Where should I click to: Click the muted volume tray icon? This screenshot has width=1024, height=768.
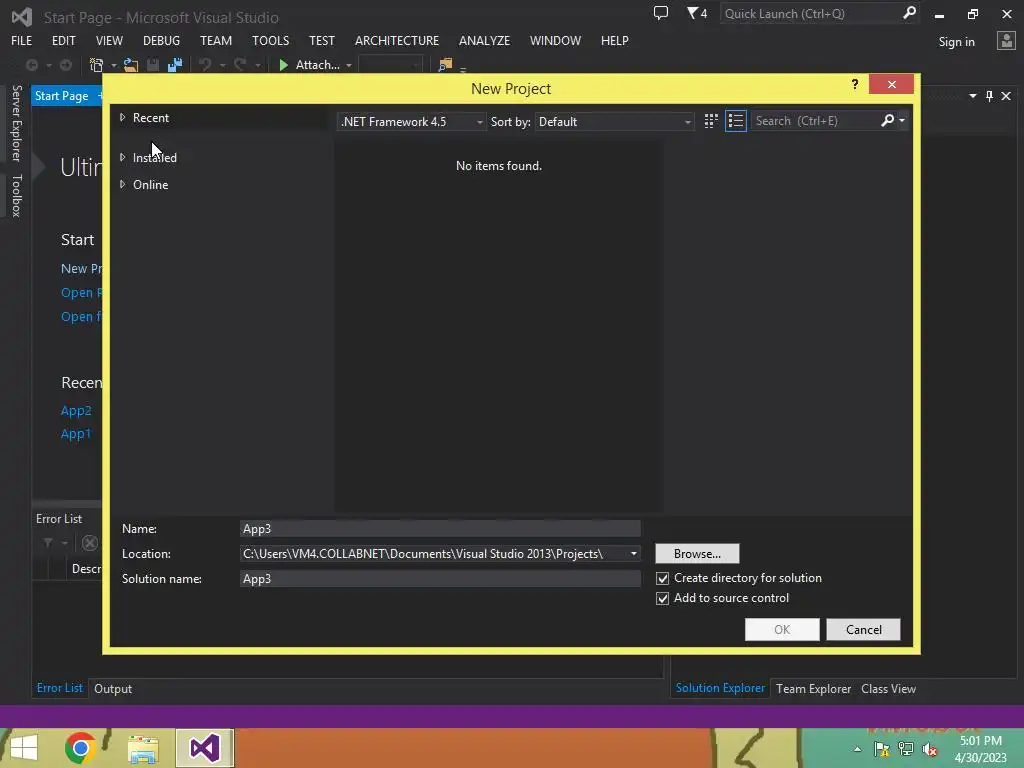pos(930,750)
